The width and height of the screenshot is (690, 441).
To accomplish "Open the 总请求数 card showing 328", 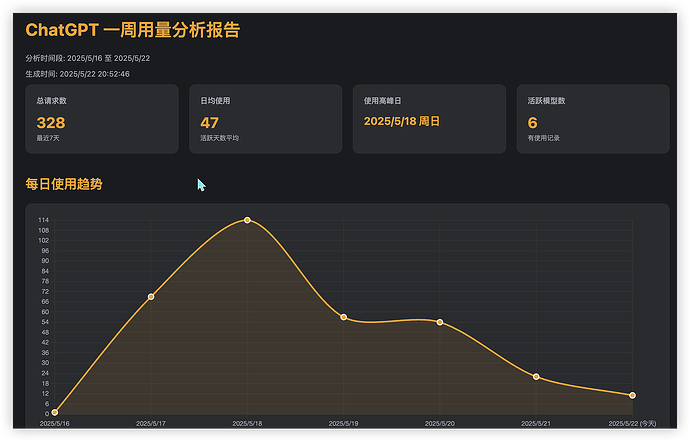I will (x=102, y=119).
